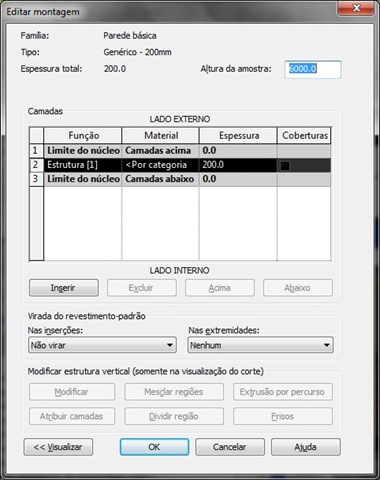The height and width of the screenshot is (480, 380).
Task: Click the Material column header
Action: (x=160, y=136)
